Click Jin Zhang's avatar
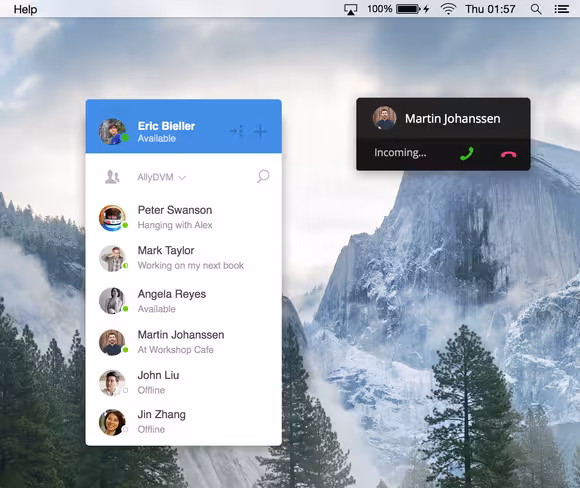Screen dimensions: 580x488 pos(112,422)
